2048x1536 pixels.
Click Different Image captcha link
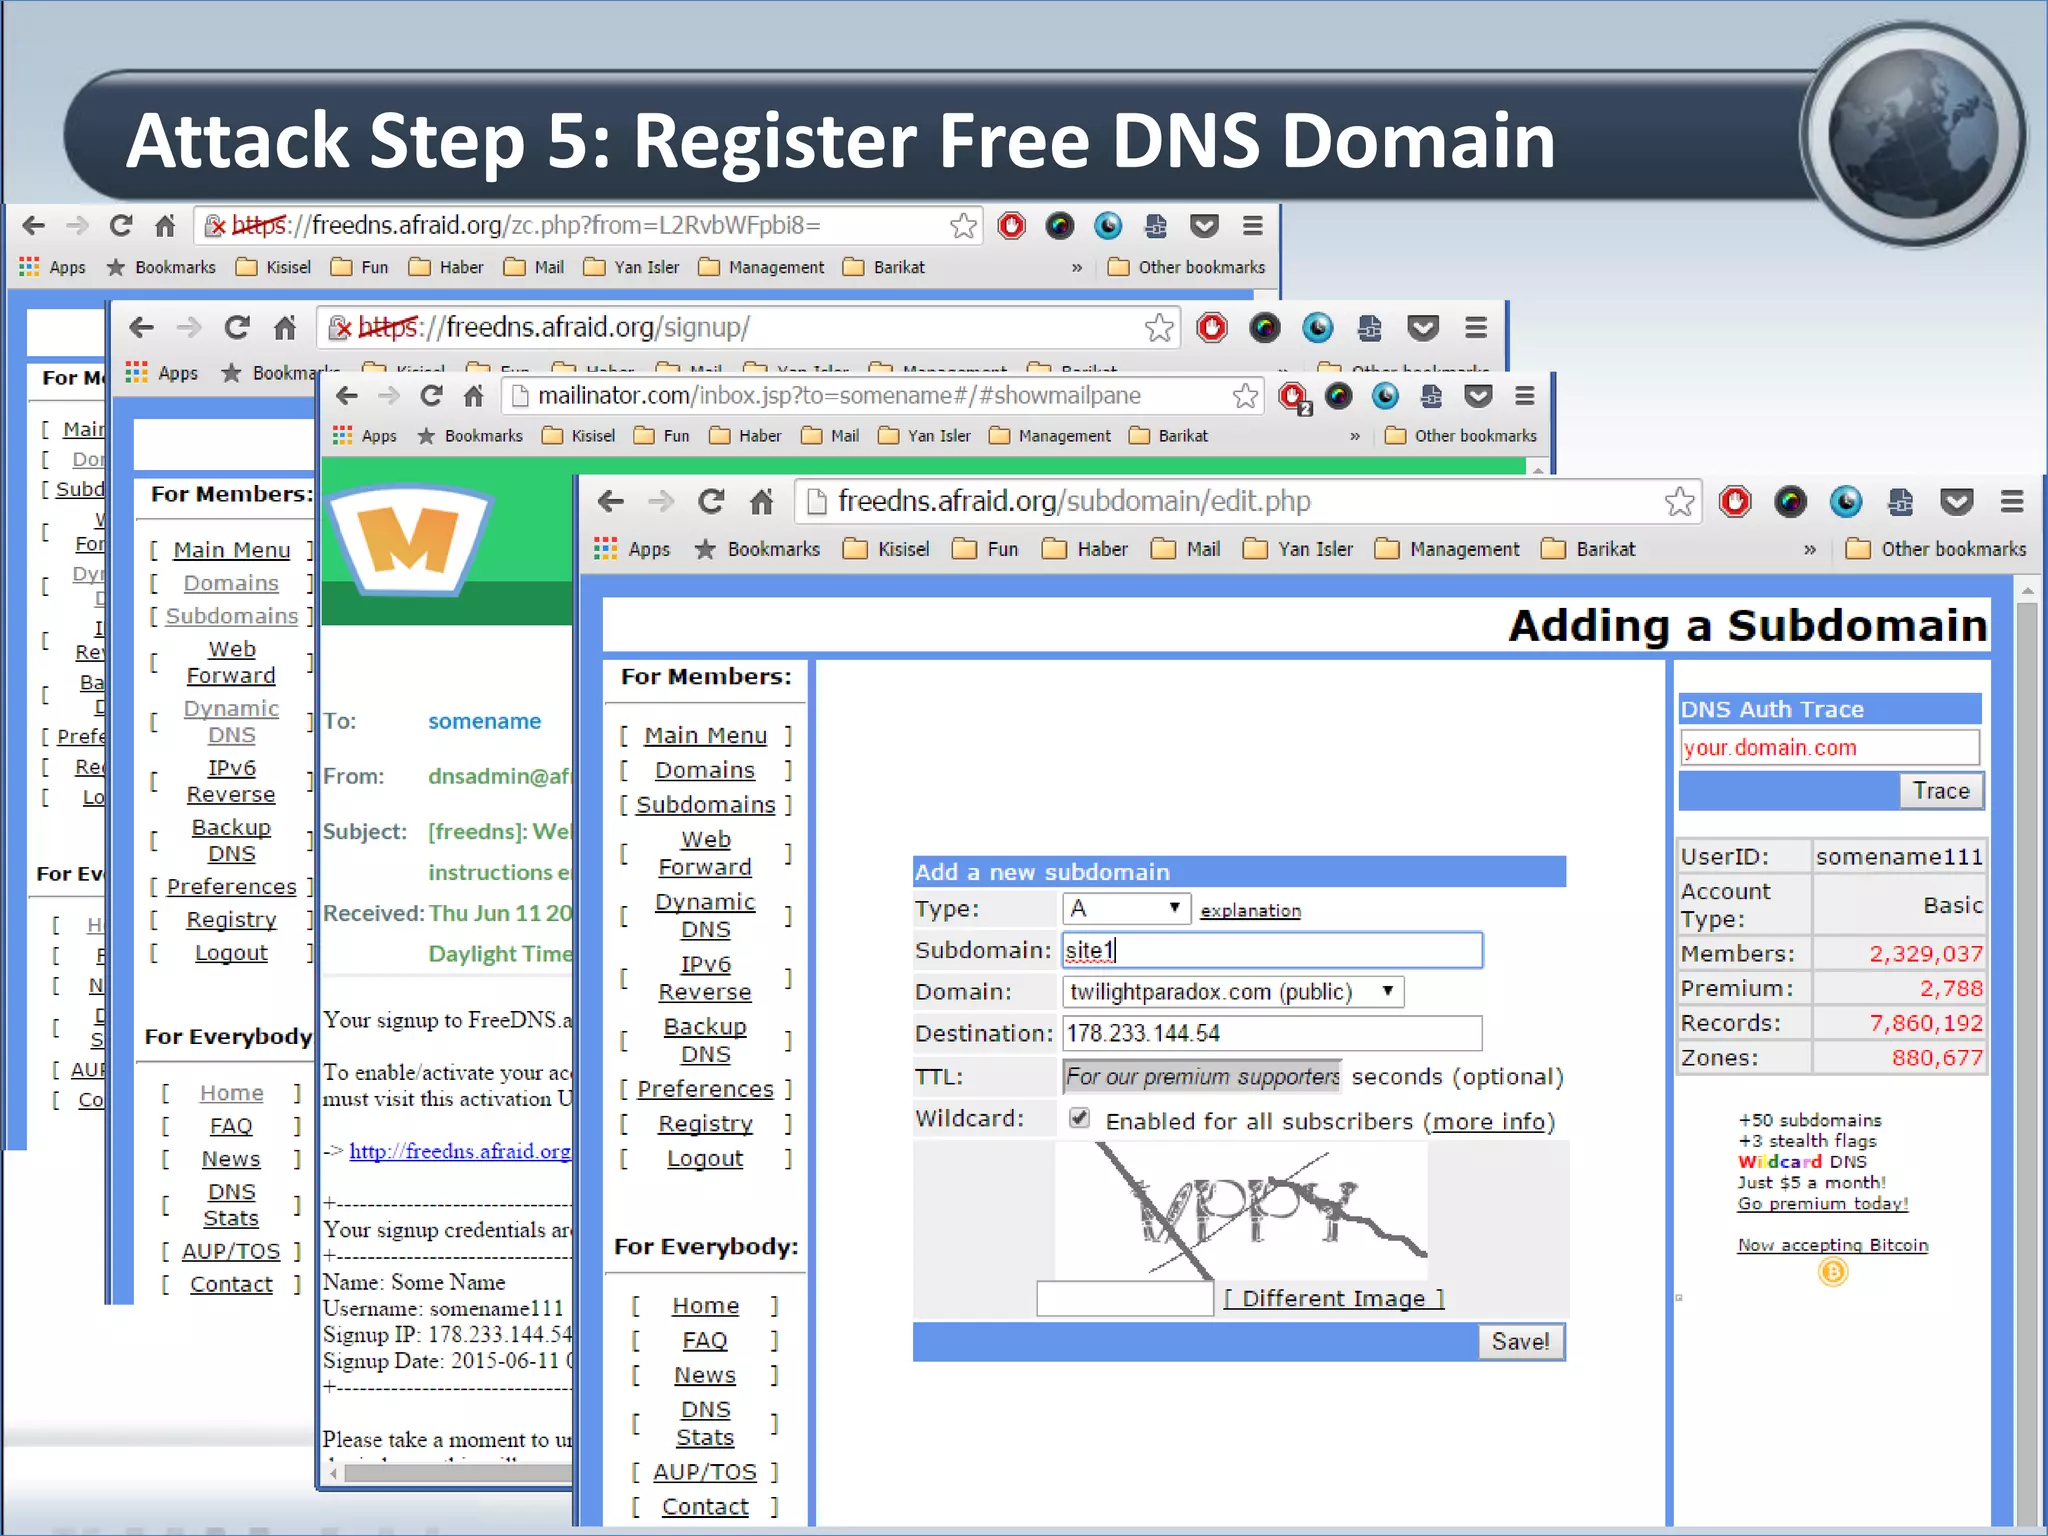click(1334, 1299)
